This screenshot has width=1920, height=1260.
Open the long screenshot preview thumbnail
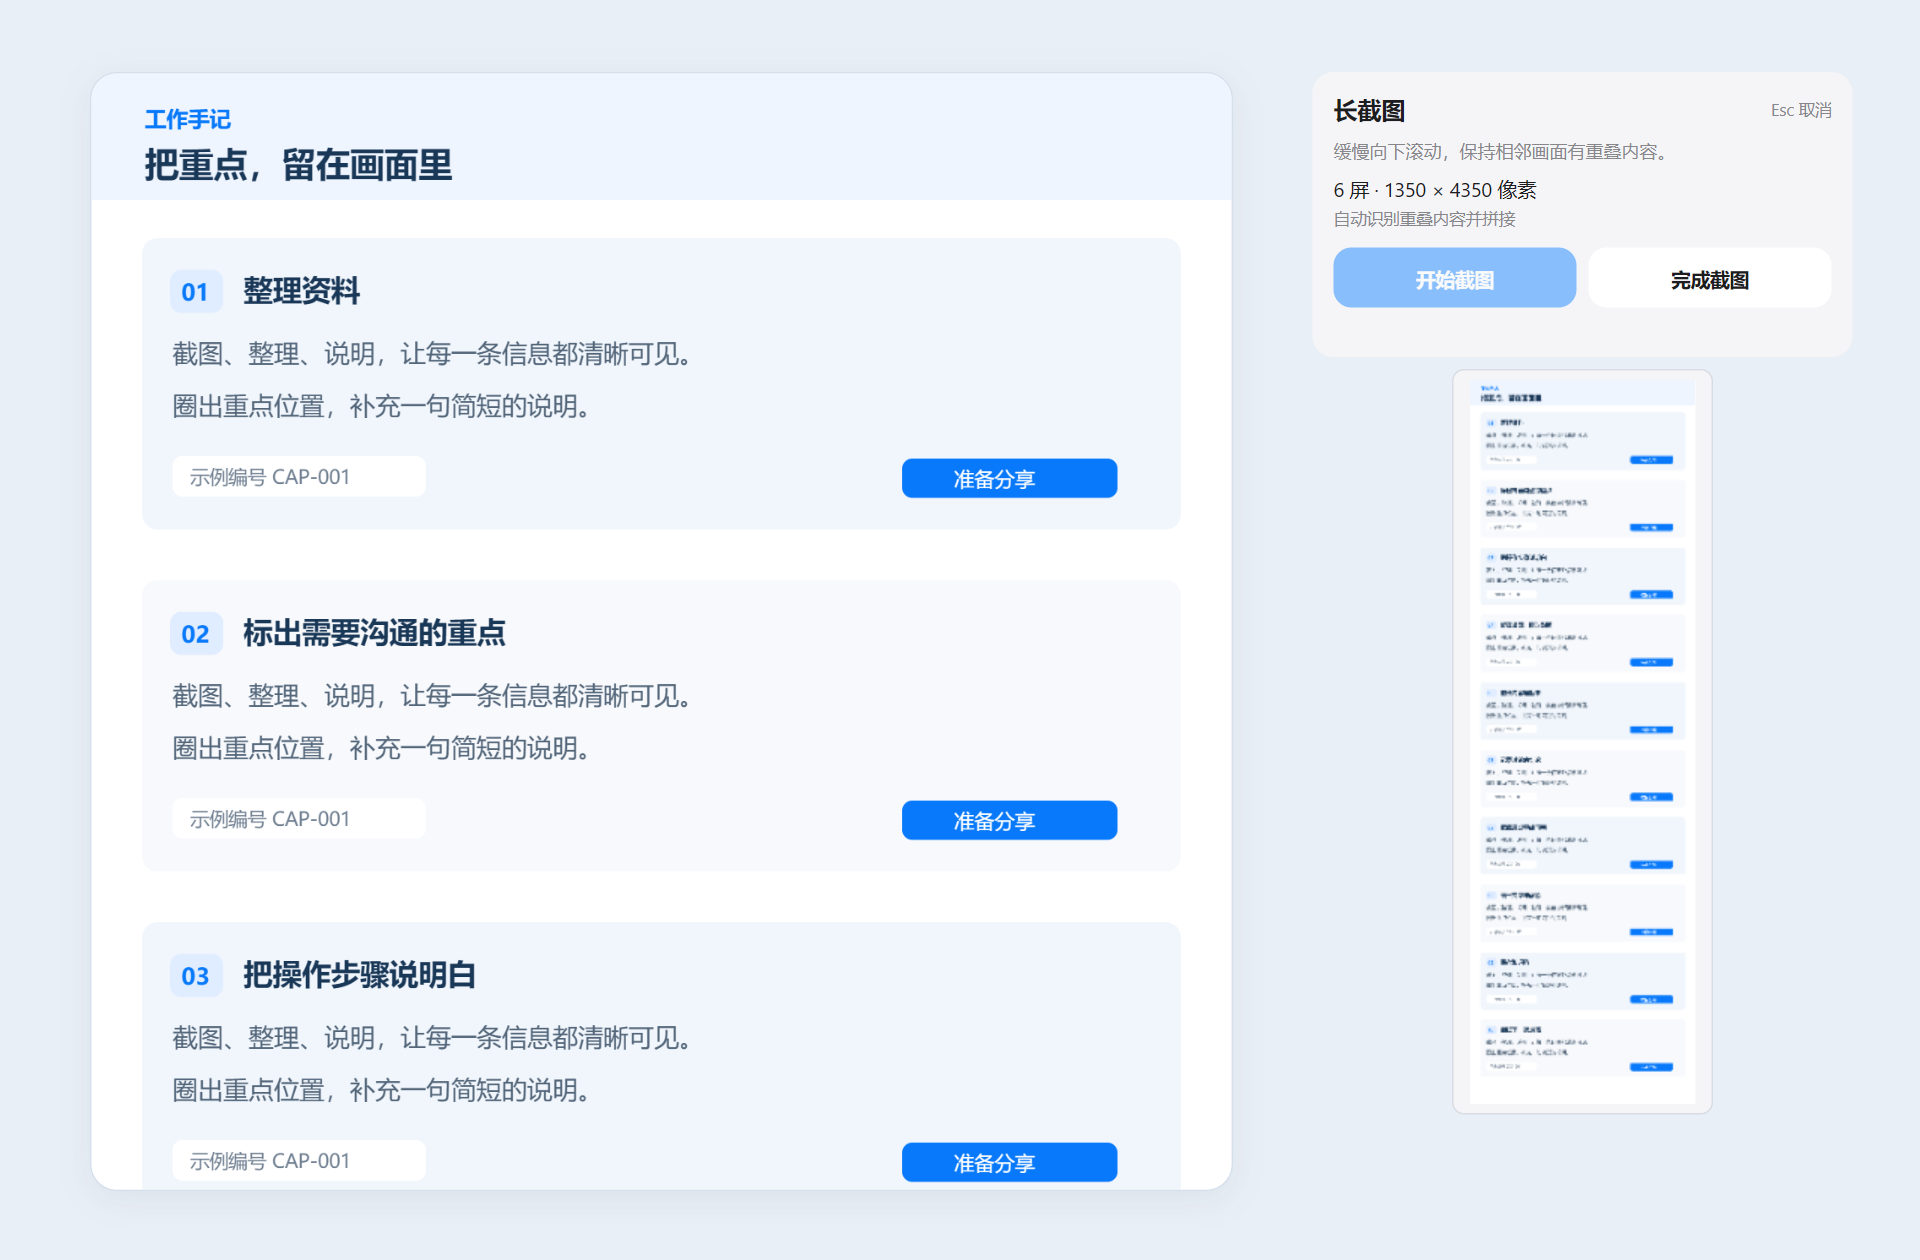tap(1582, 741)
